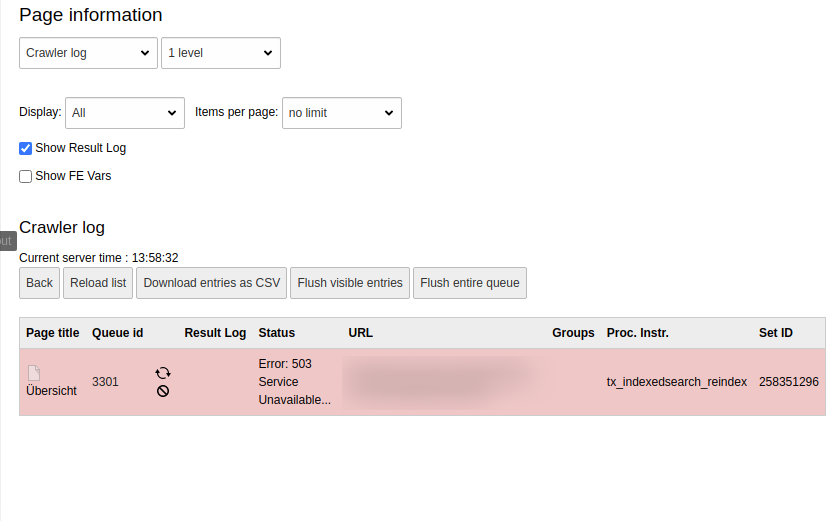Open the Display All dropdown

(x=125, y=113)
